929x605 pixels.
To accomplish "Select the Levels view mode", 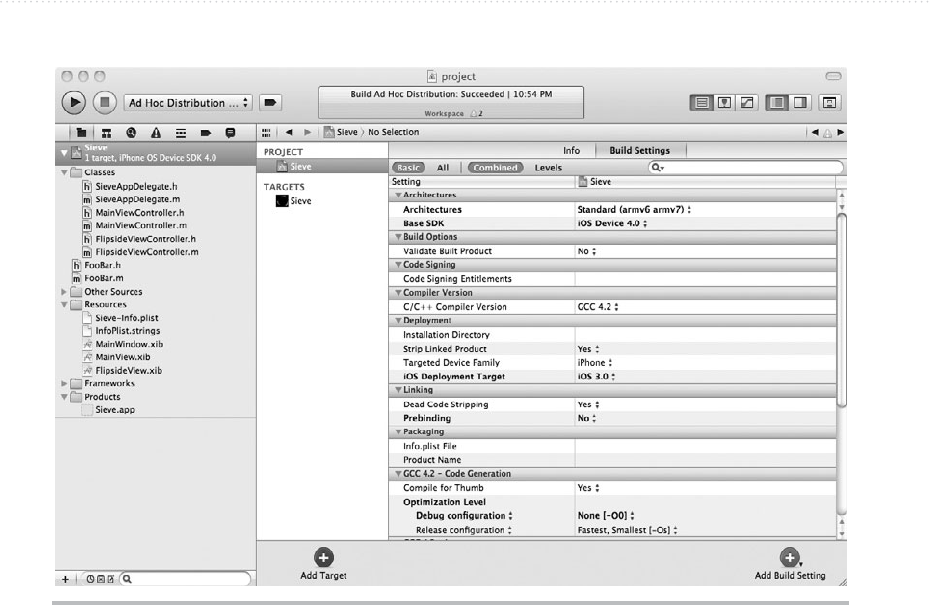I will pyautogui.click(x=548, y=168).
